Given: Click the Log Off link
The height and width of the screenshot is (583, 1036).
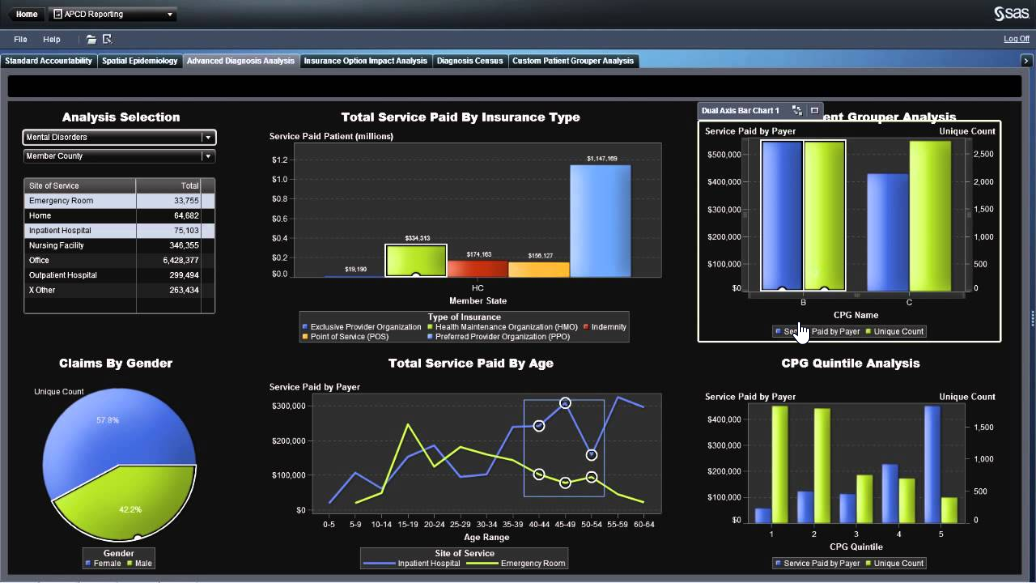Looking at the screenshot, I should (1016, 39).
